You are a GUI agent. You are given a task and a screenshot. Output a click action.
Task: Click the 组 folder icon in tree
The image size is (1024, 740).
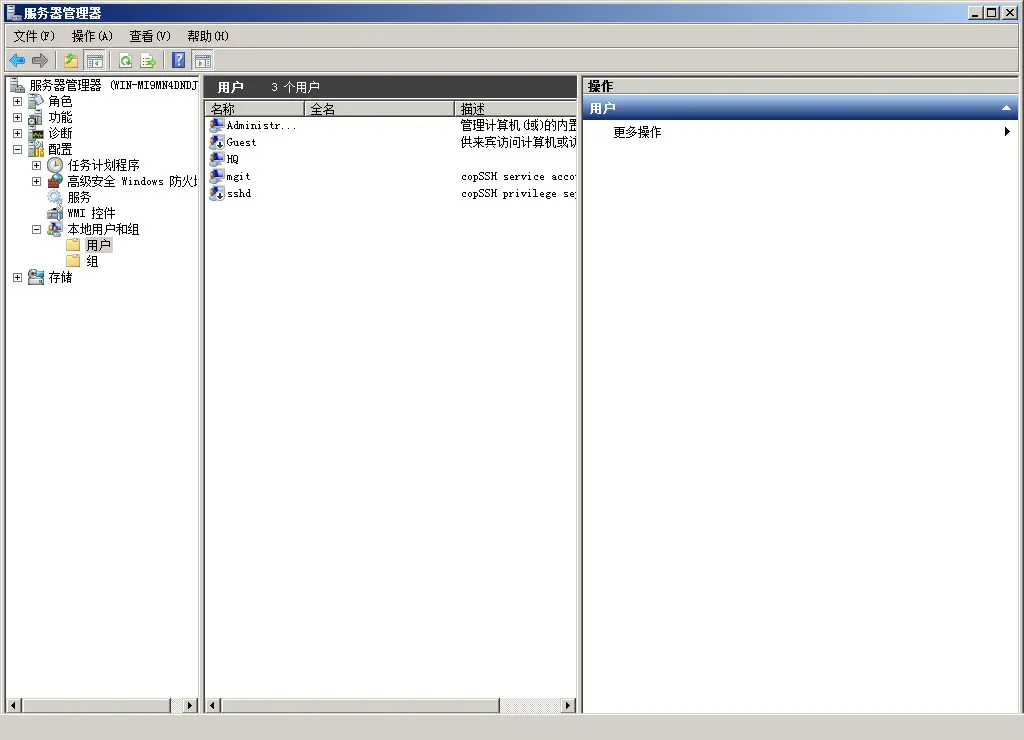(x=73, y=261)
